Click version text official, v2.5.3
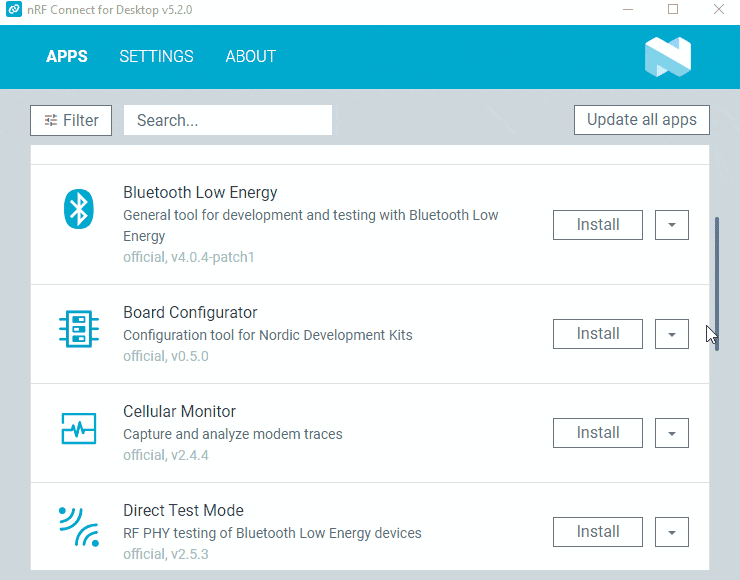Viewport: 740px width, 580px height. [x=166, y=554]
